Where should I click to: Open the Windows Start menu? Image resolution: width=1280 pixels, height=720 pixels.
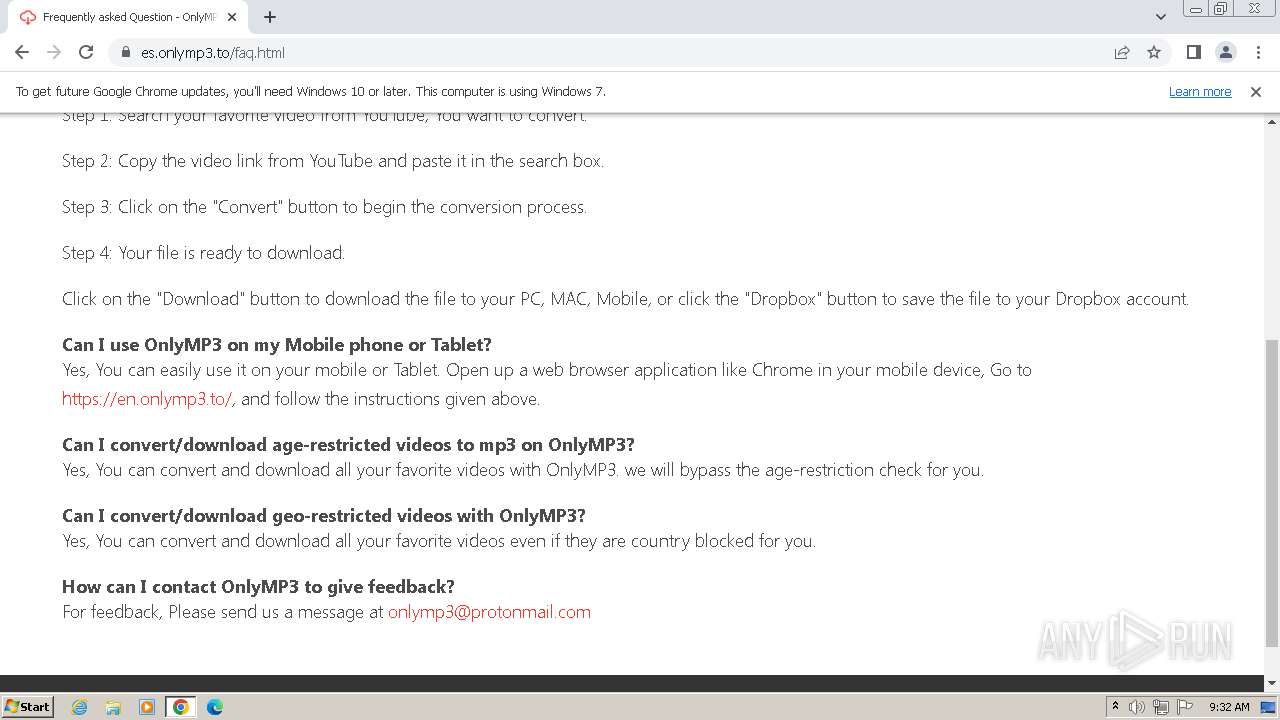tap(27, 706)
